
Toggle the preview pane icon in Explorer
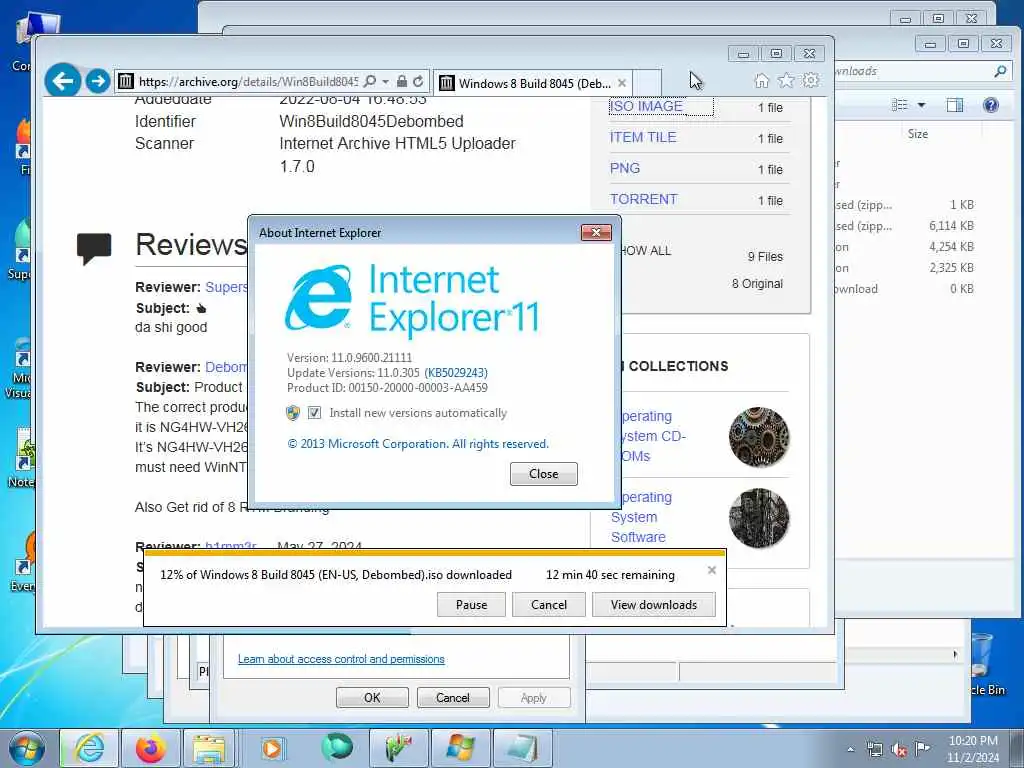click(x=955, y=105)
